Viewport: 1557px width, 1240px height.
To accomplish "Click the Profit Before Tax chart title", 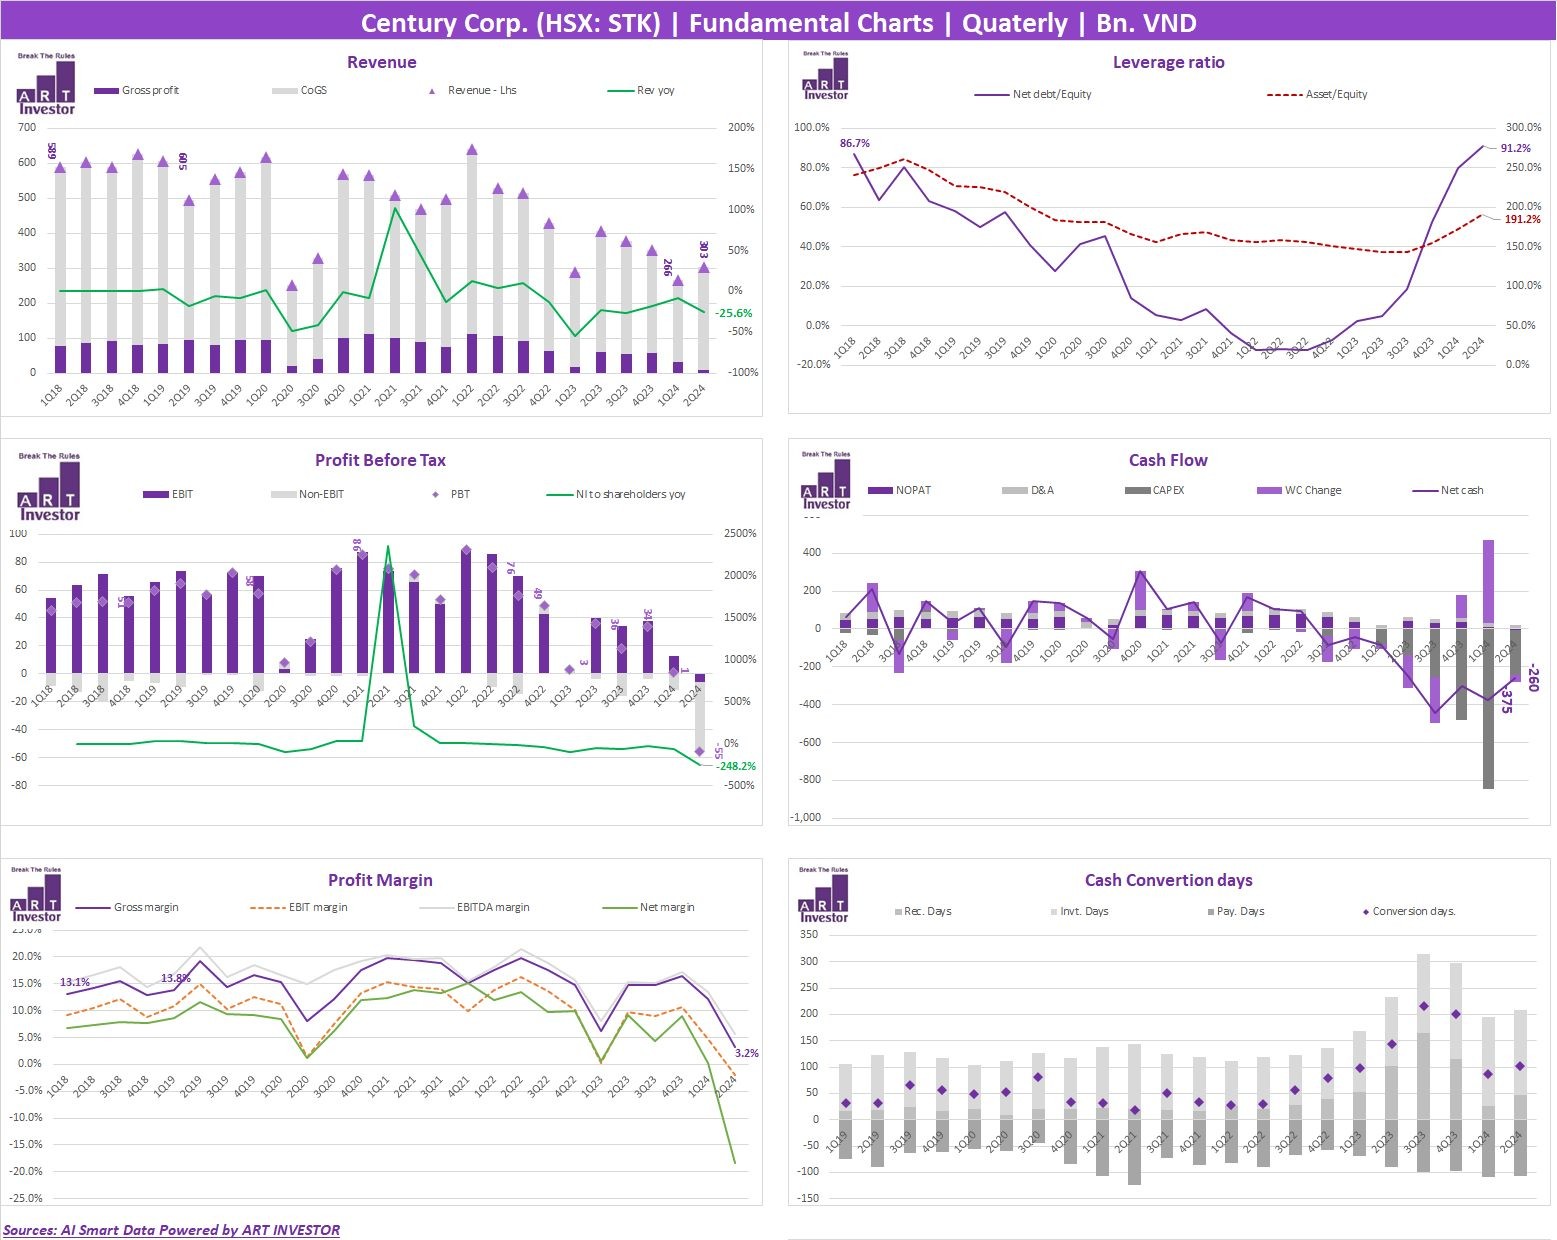I will tap(380, 460).
